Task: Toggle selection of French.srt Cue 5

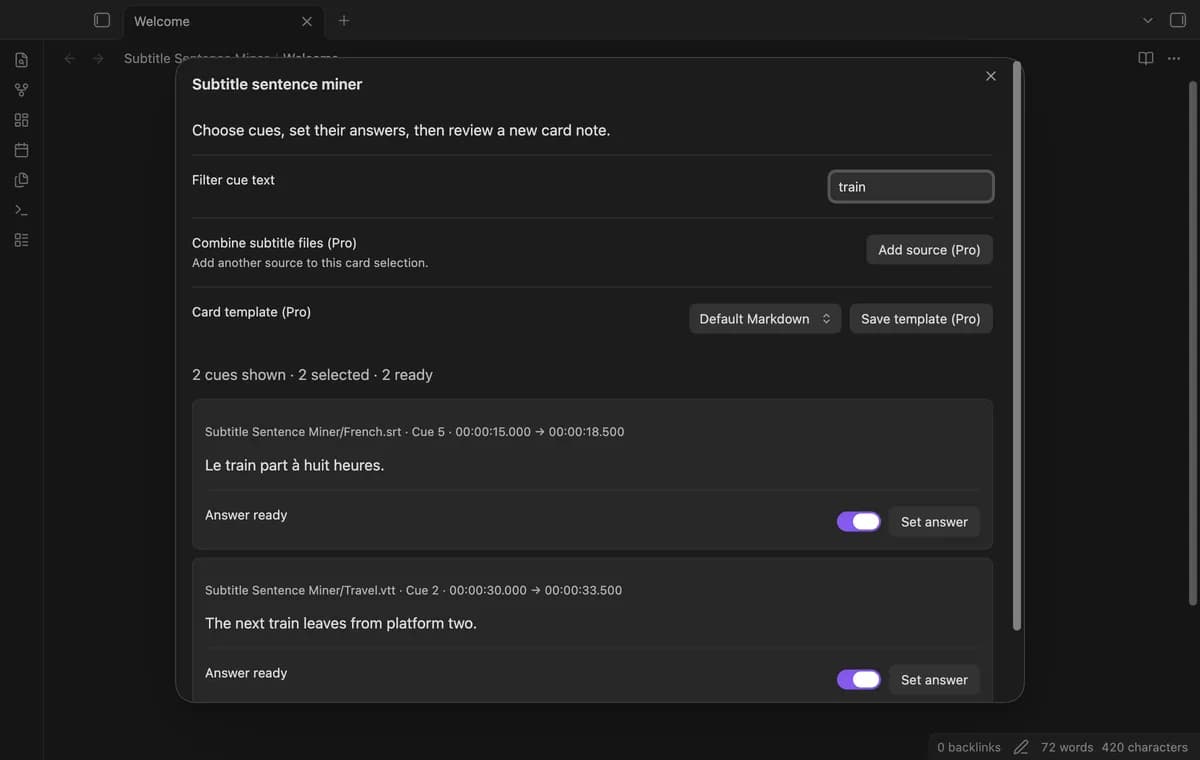Action: 858,522
